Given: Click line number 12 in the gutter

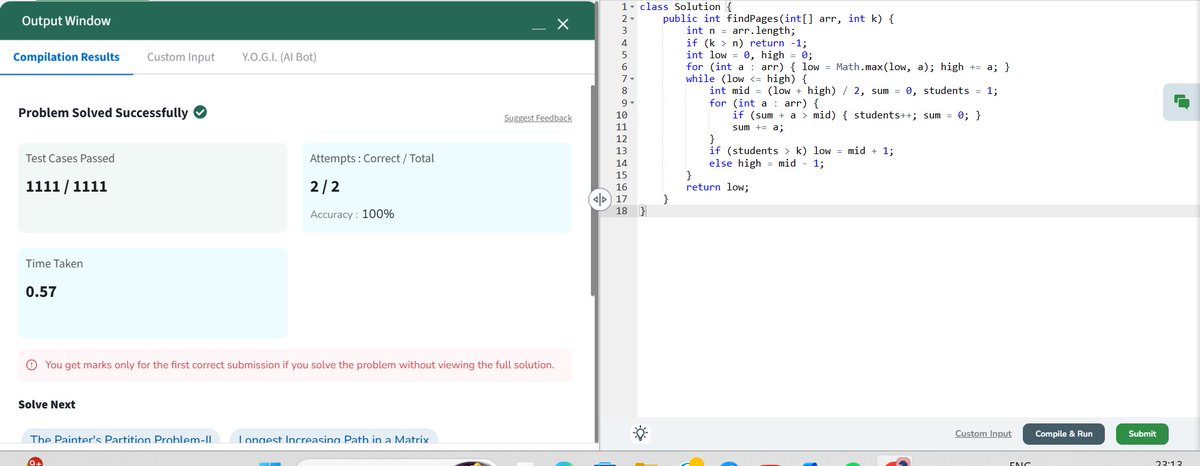Looking at the screenshot, I should [x=621, y=138].
